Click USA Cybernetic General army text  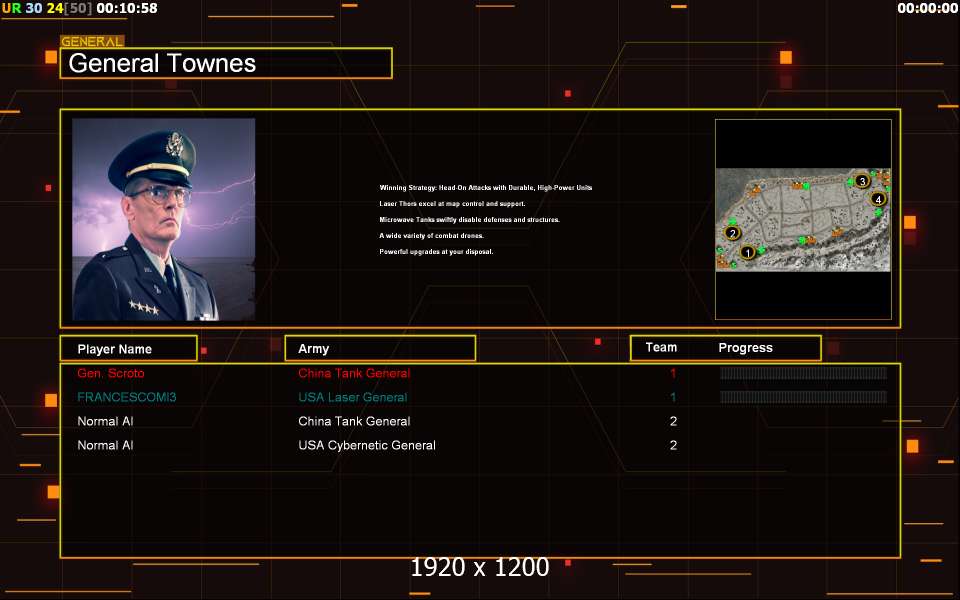(367, 445)
